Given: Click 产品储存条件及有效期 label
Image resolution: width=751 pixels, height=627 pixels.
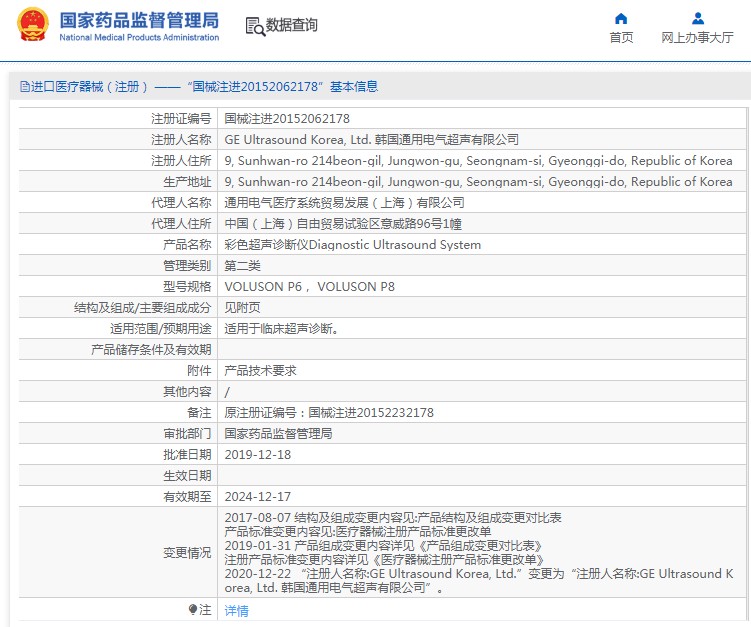Looking at the screenshot, I should pos(151,350).
